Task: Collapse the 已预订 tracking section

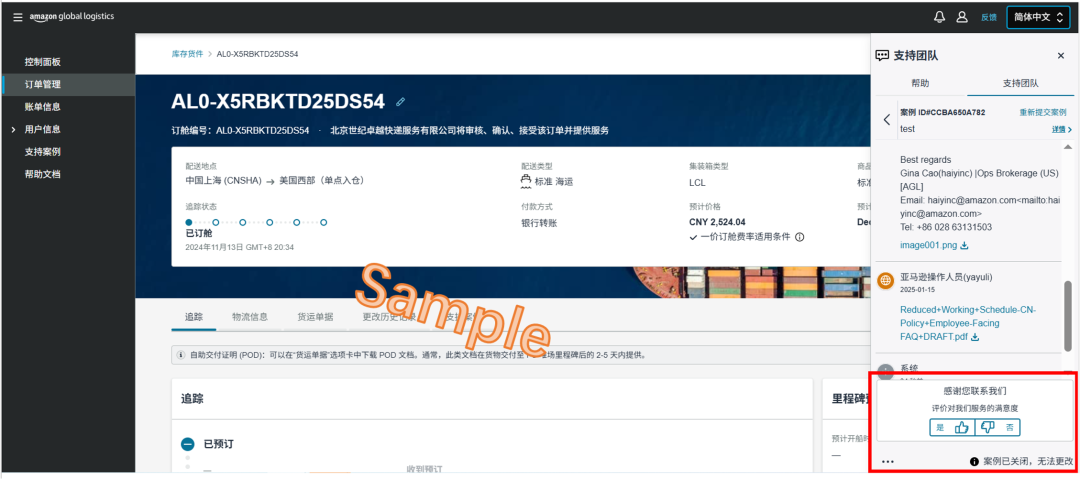Action: [x=187, y=444]
